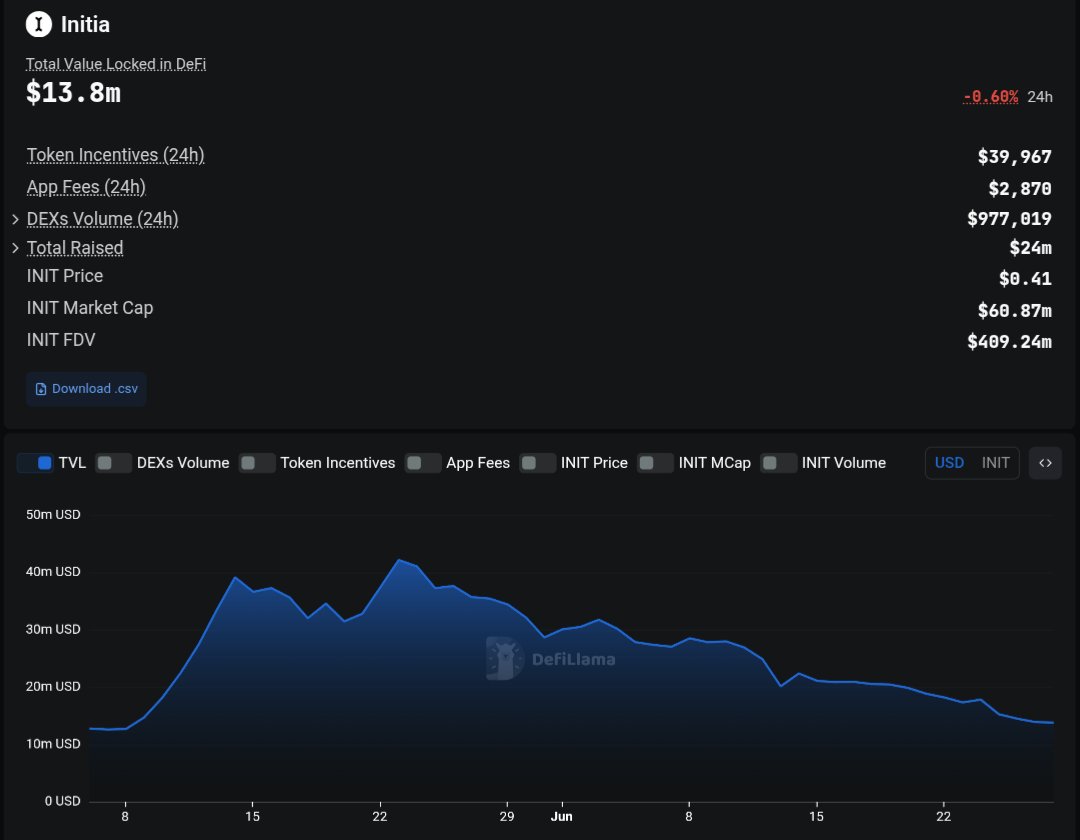The width and height of the screenshot is (1080, 840).
Task: Click the 10m USD y-axis label
Action: point(53,744)
